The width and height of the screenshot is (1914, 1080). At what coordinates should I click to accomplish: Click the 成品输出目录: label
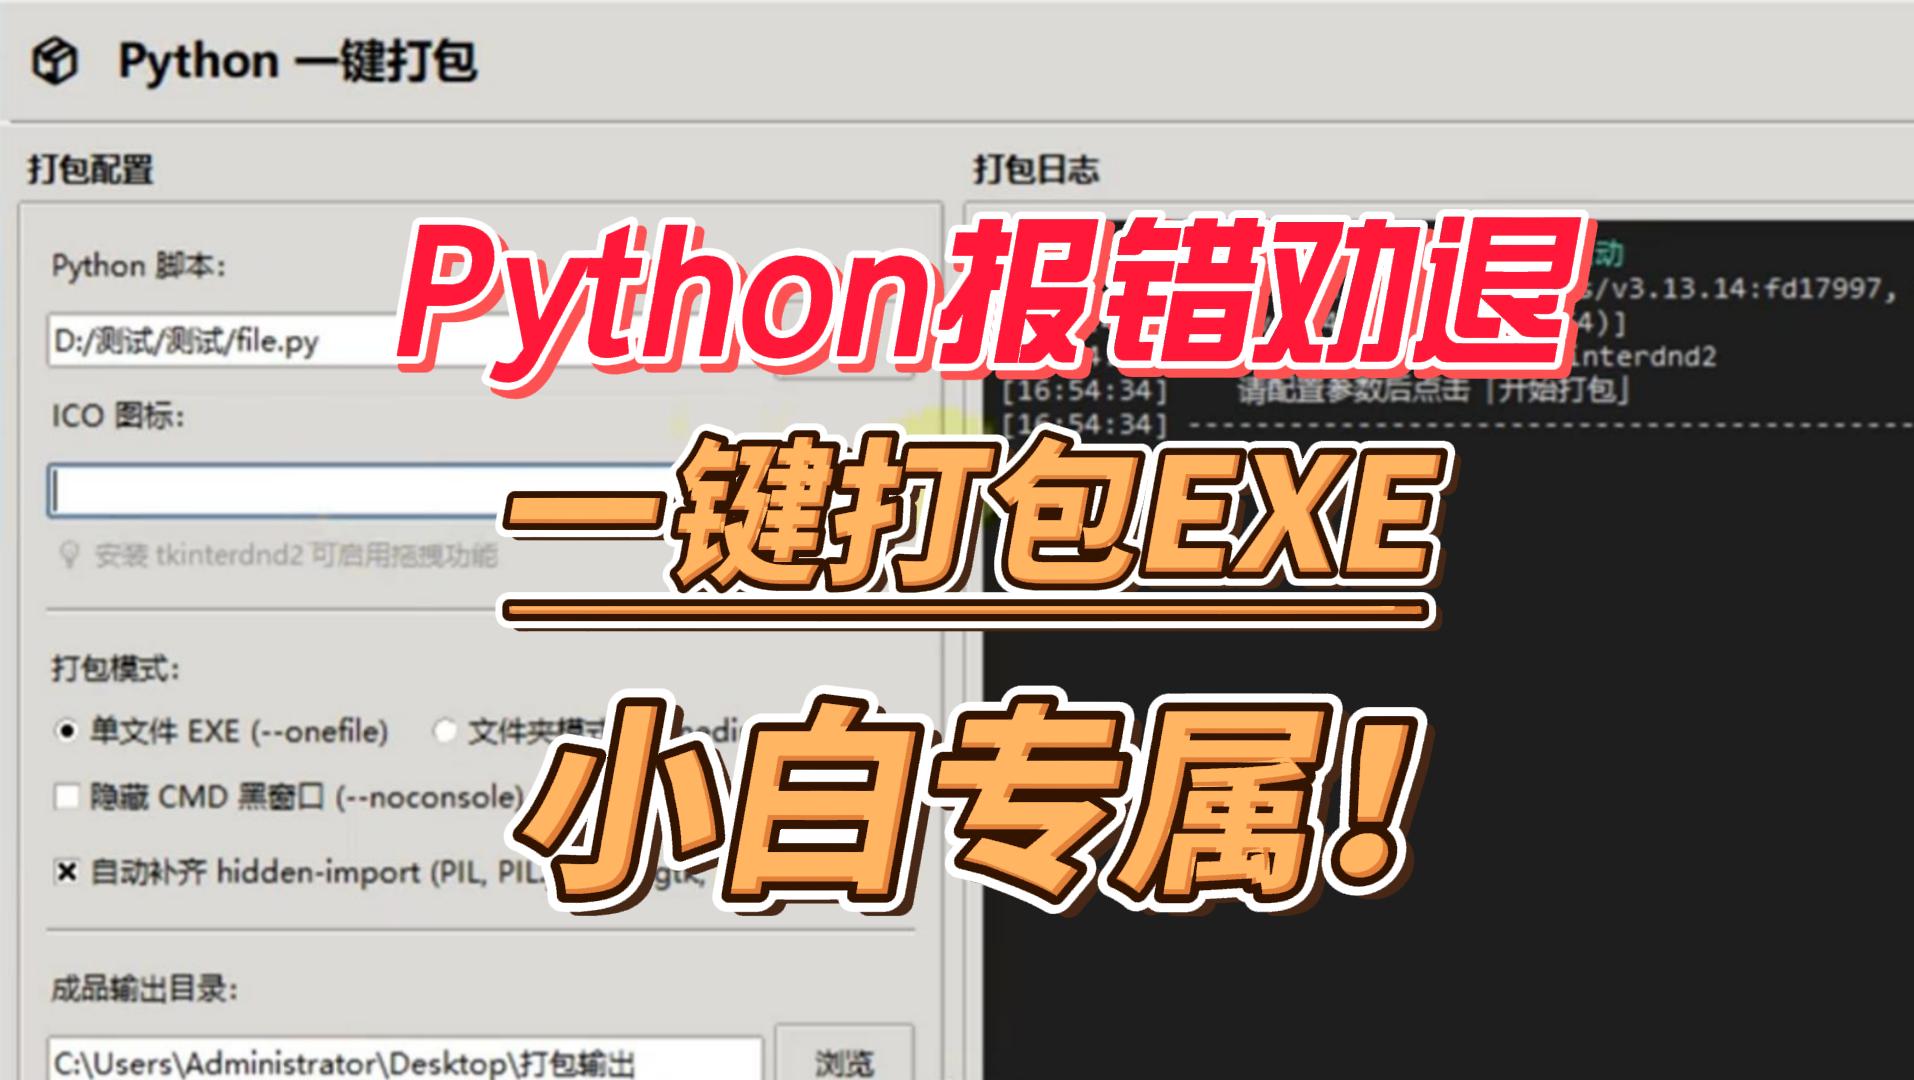(x=145, y=990)
